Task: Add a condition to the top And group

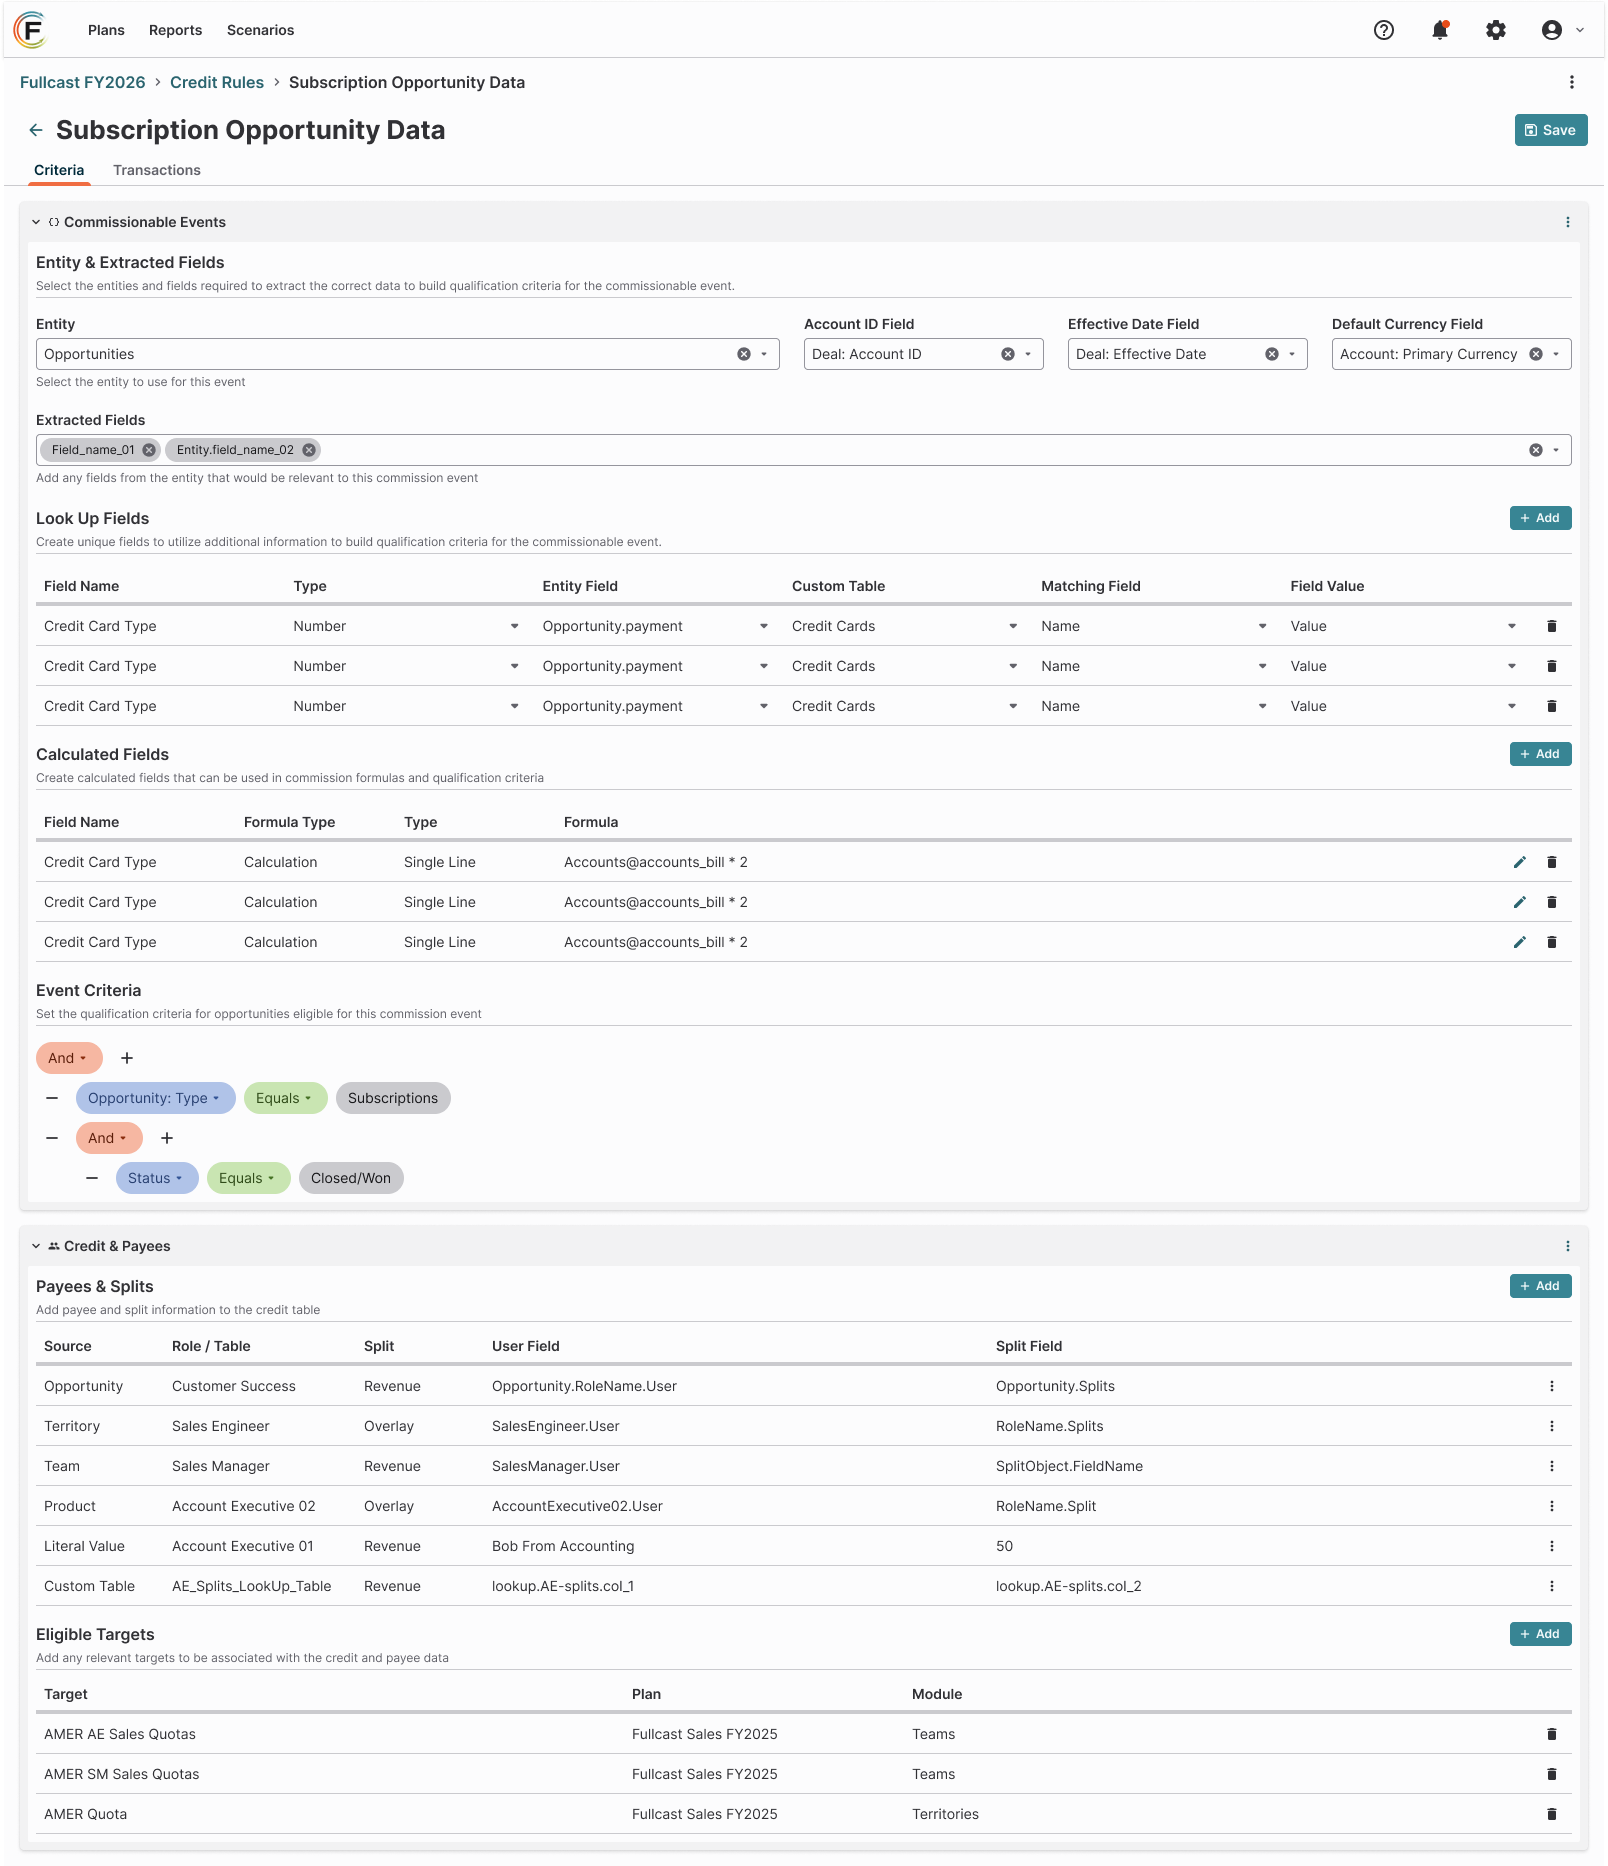Action: 127,1058
